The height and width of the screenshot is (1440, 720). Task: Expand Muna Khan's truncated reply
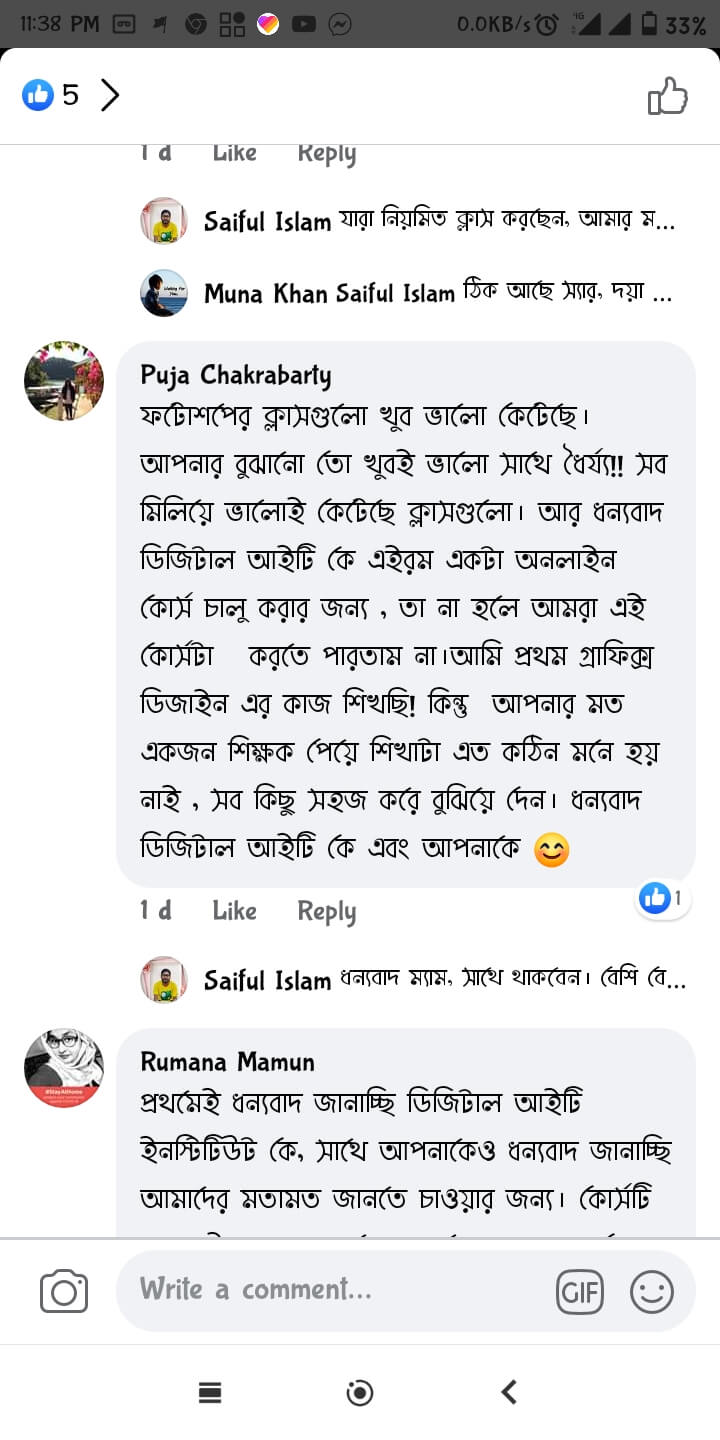click(438, 293)
